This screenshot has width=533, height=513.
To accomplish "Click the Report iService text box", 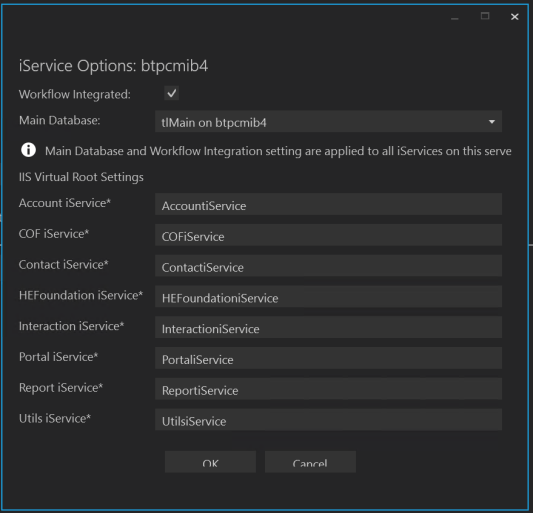I will [328, 389].
